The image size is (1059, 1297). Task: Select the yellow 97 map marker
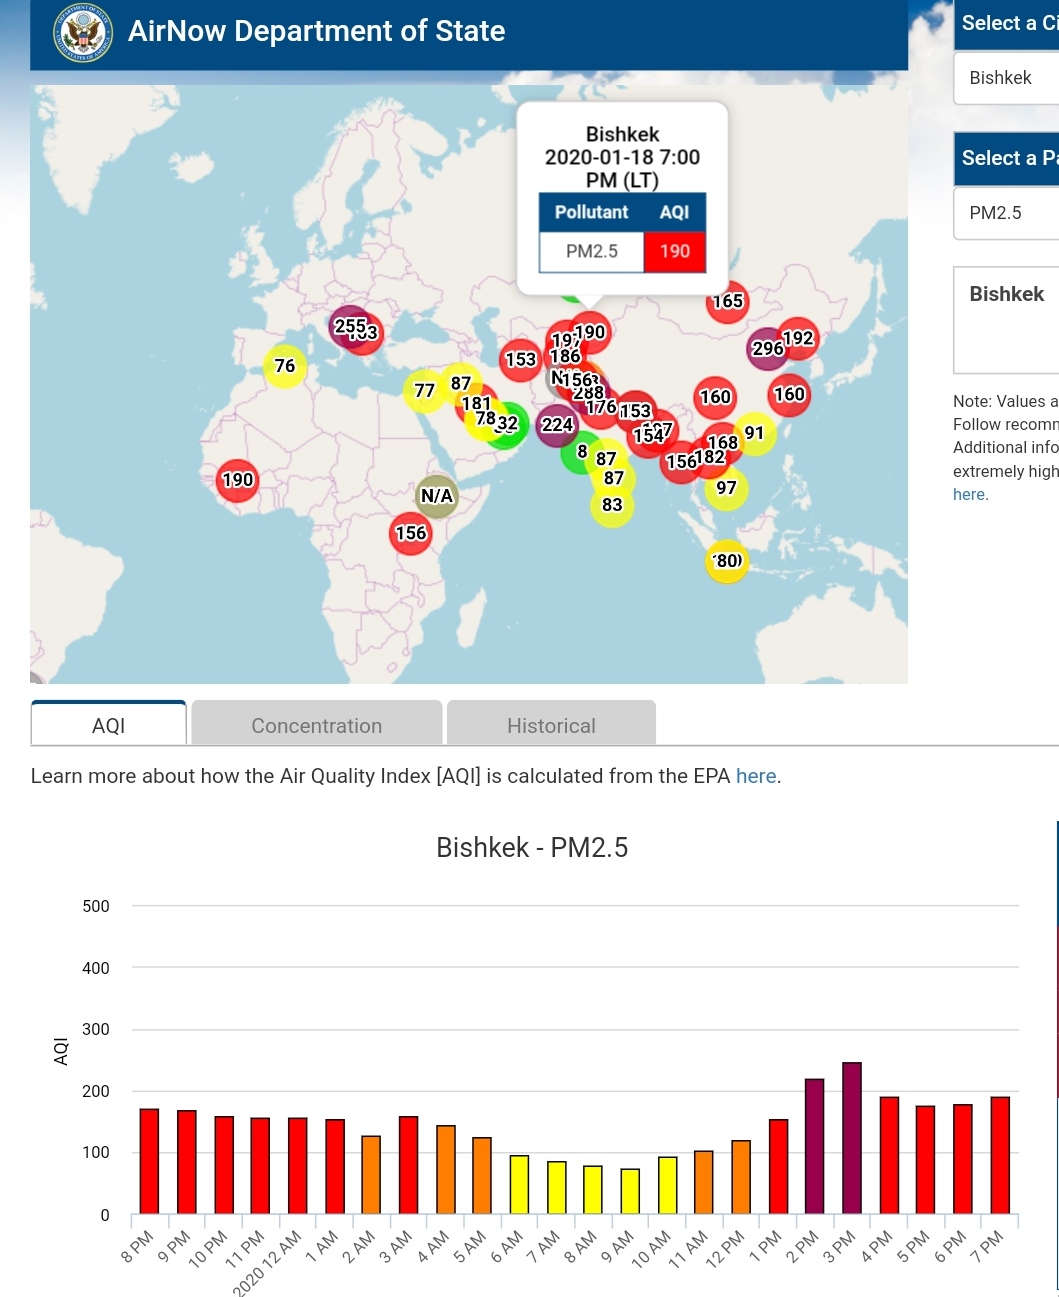click(726, 488)
